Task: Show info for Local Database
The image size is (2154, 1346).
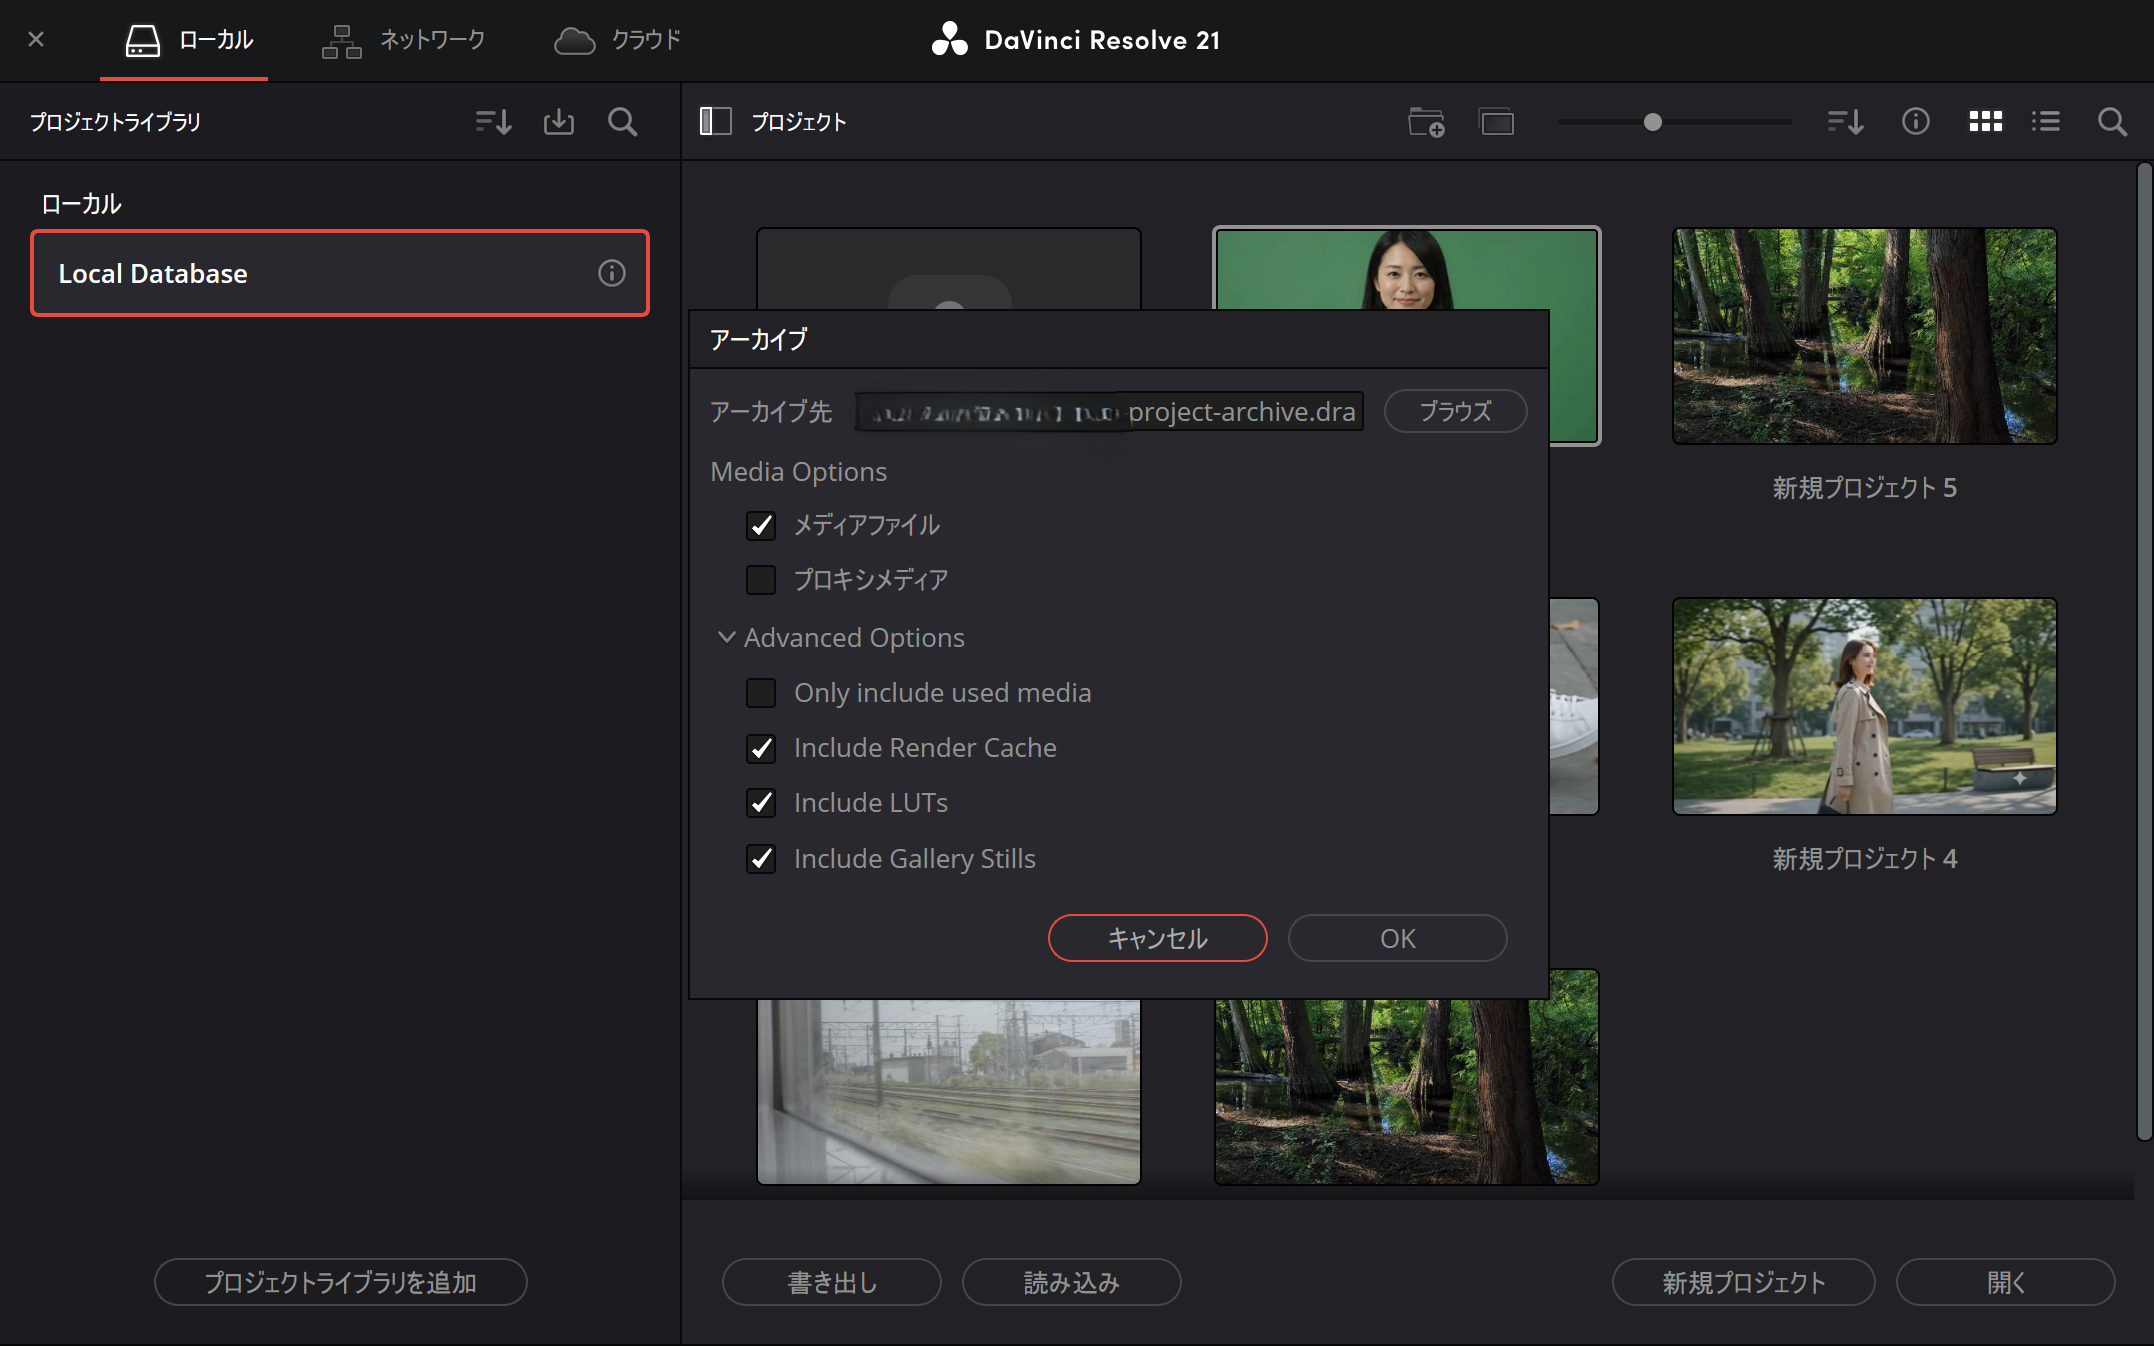Action: coord(612,273)
